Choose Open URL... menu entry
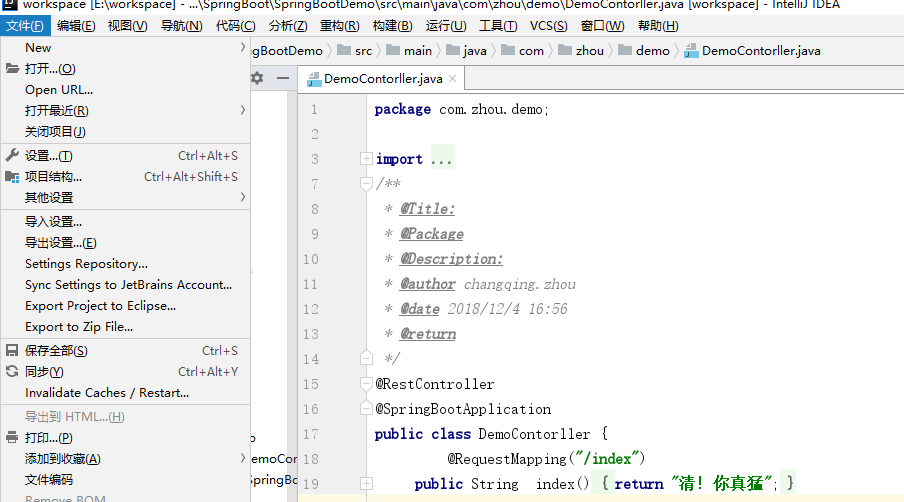 point(126,89)
